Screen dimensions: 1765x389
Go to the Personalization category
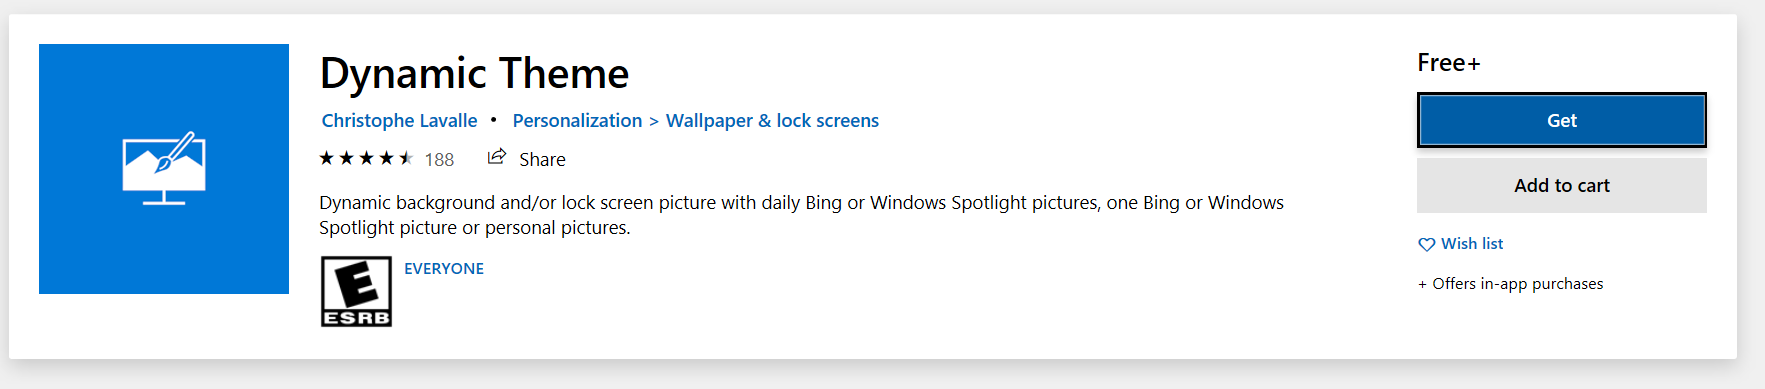[577, 121]
